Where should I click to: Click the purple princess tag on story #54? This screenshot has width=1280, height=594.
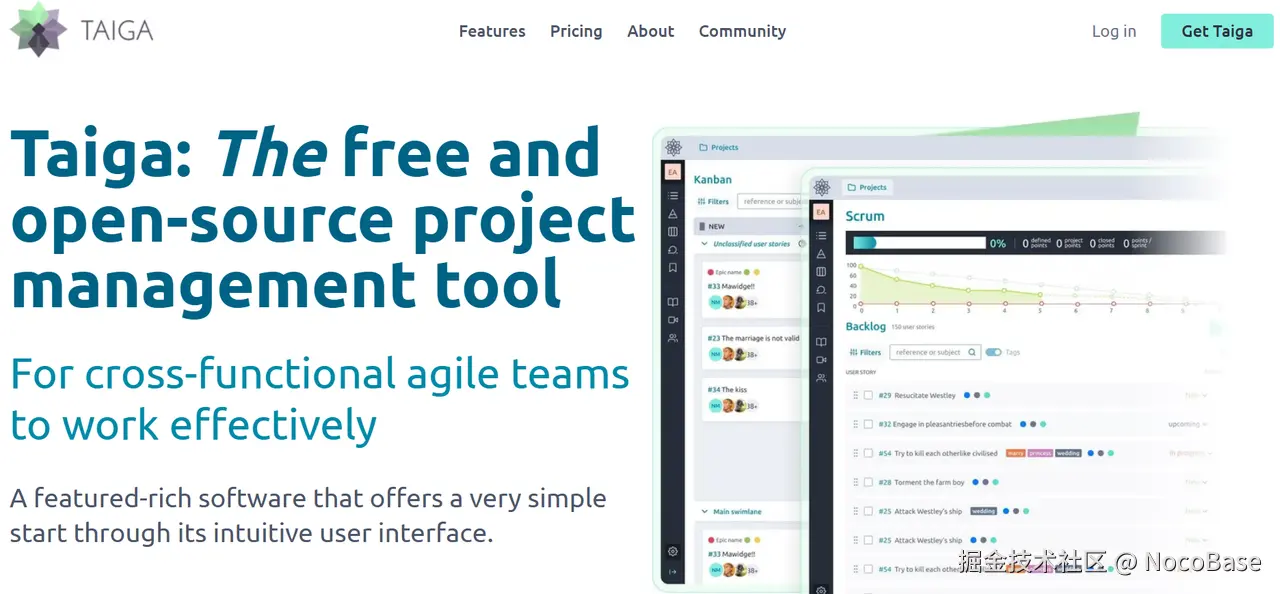point(1040,453)
